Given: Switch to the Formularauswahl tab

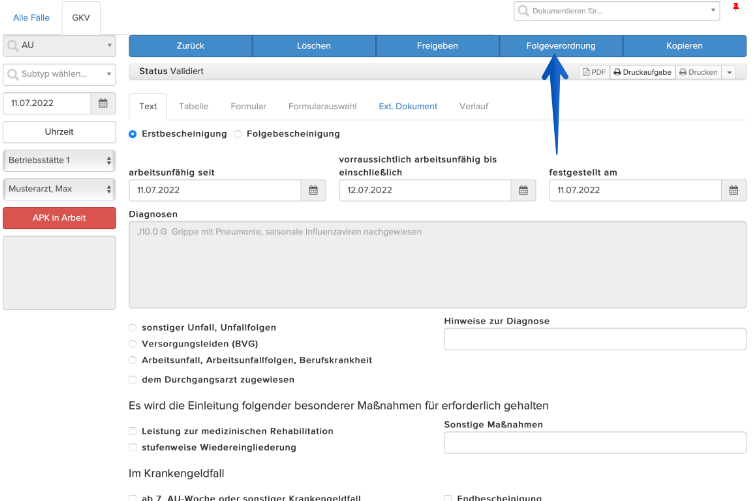Looking at the screenshot, I should 322,106.
